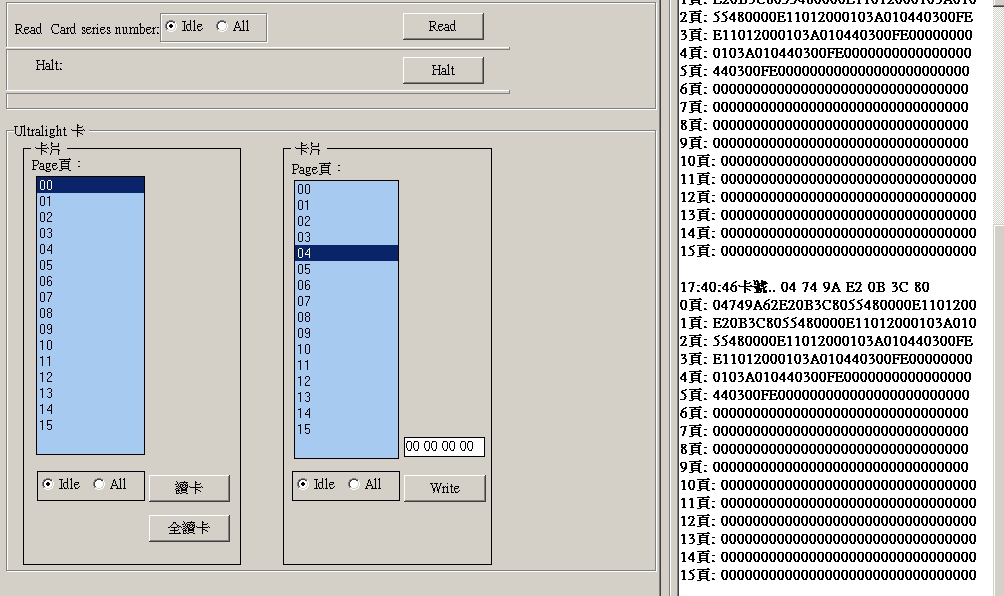Select Idle for Read Card series number
Viewport: 1004px width, 596px height.
172,26
